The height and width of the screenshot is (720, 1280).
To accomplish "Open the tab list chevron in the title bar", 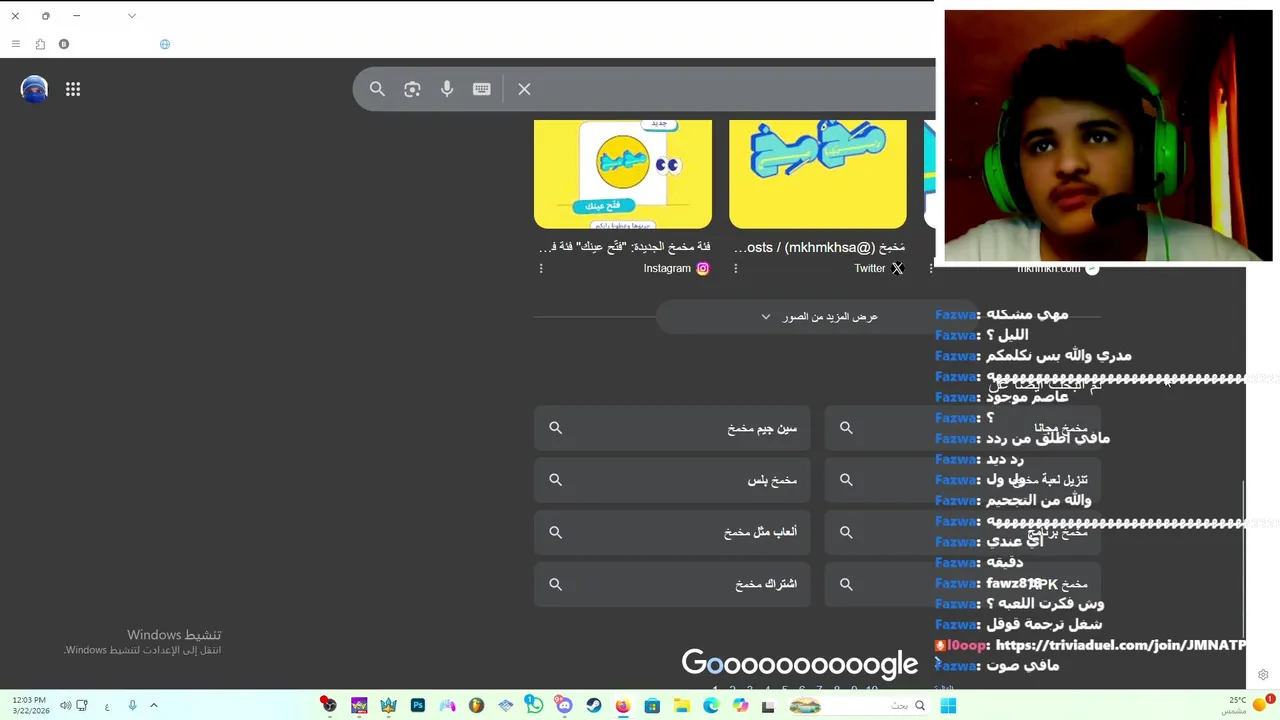I will pyautogui.click(x=132, y=16).
